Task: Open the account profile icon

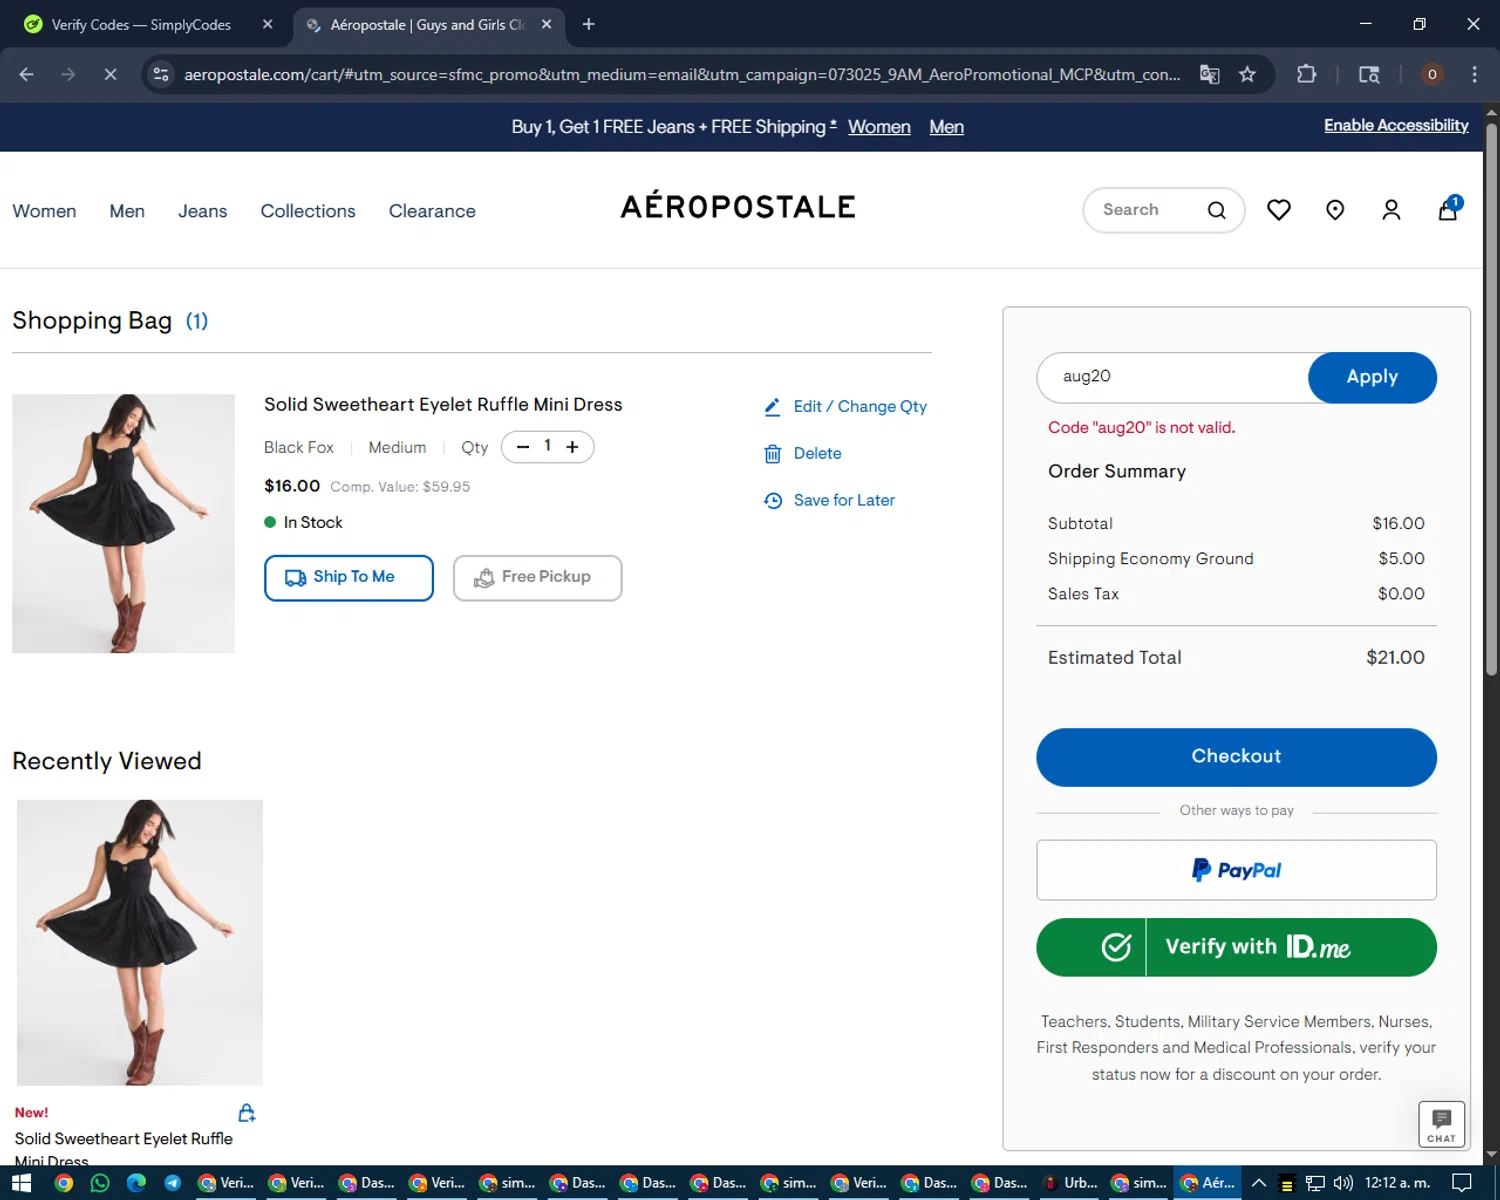Action: pyautogui.click(x=1391, y=210)
